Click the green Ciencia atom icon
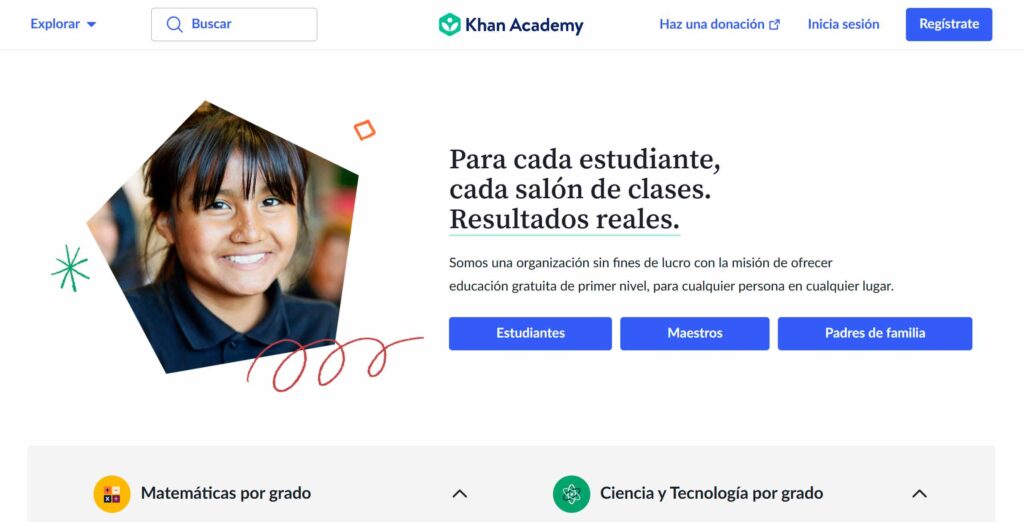 571,494
